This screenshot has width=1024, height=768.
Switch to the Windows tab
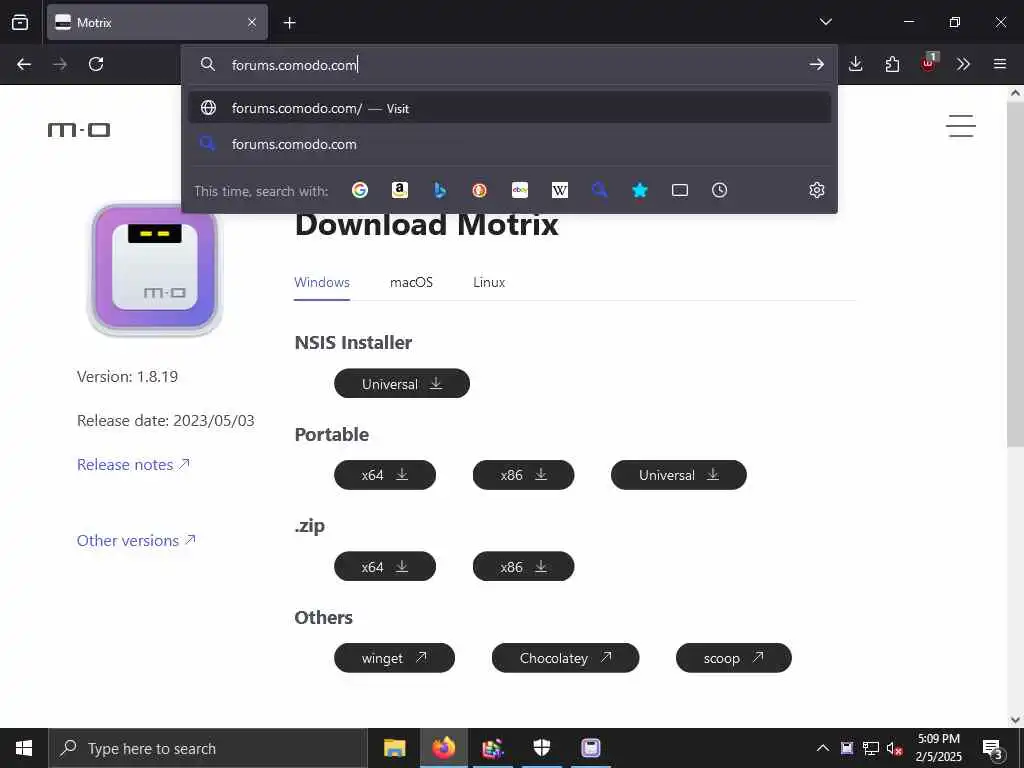322,282
